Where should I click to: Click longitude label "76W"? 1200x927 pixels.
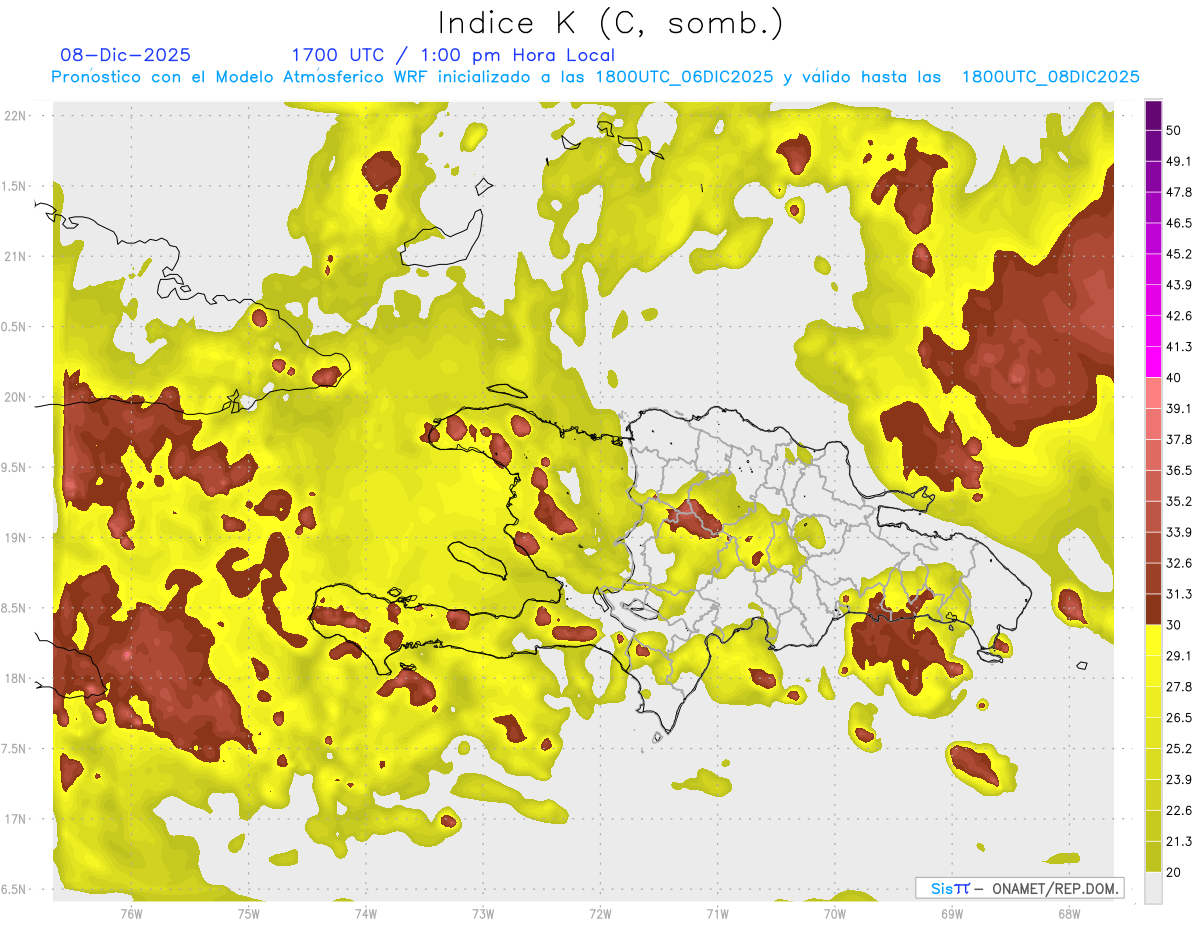131,914
